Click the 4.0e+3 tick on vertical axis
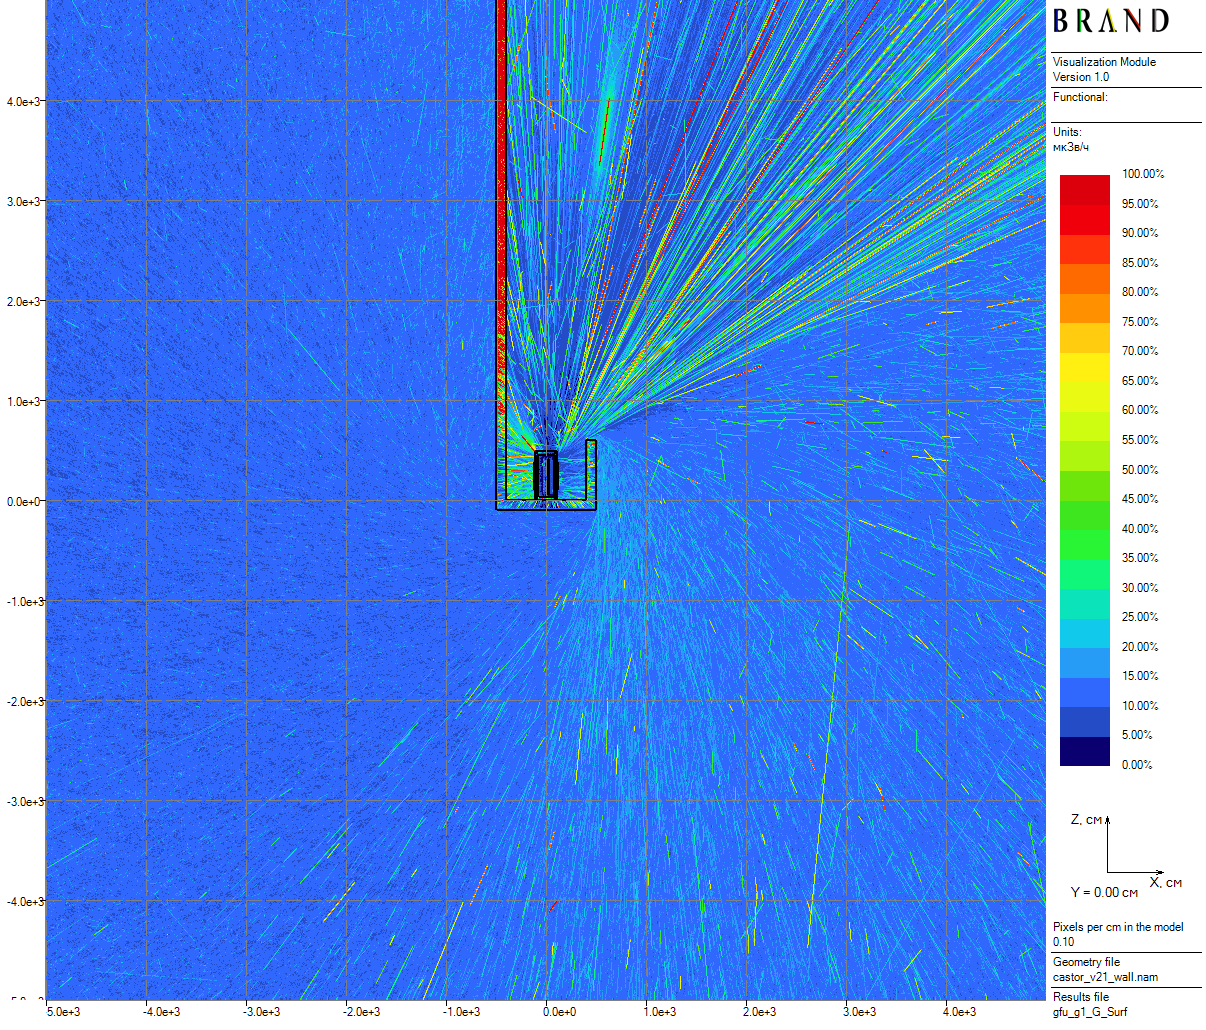Image resolution: width=1206 pixels, height=1030 pixels. click(24, 102)
